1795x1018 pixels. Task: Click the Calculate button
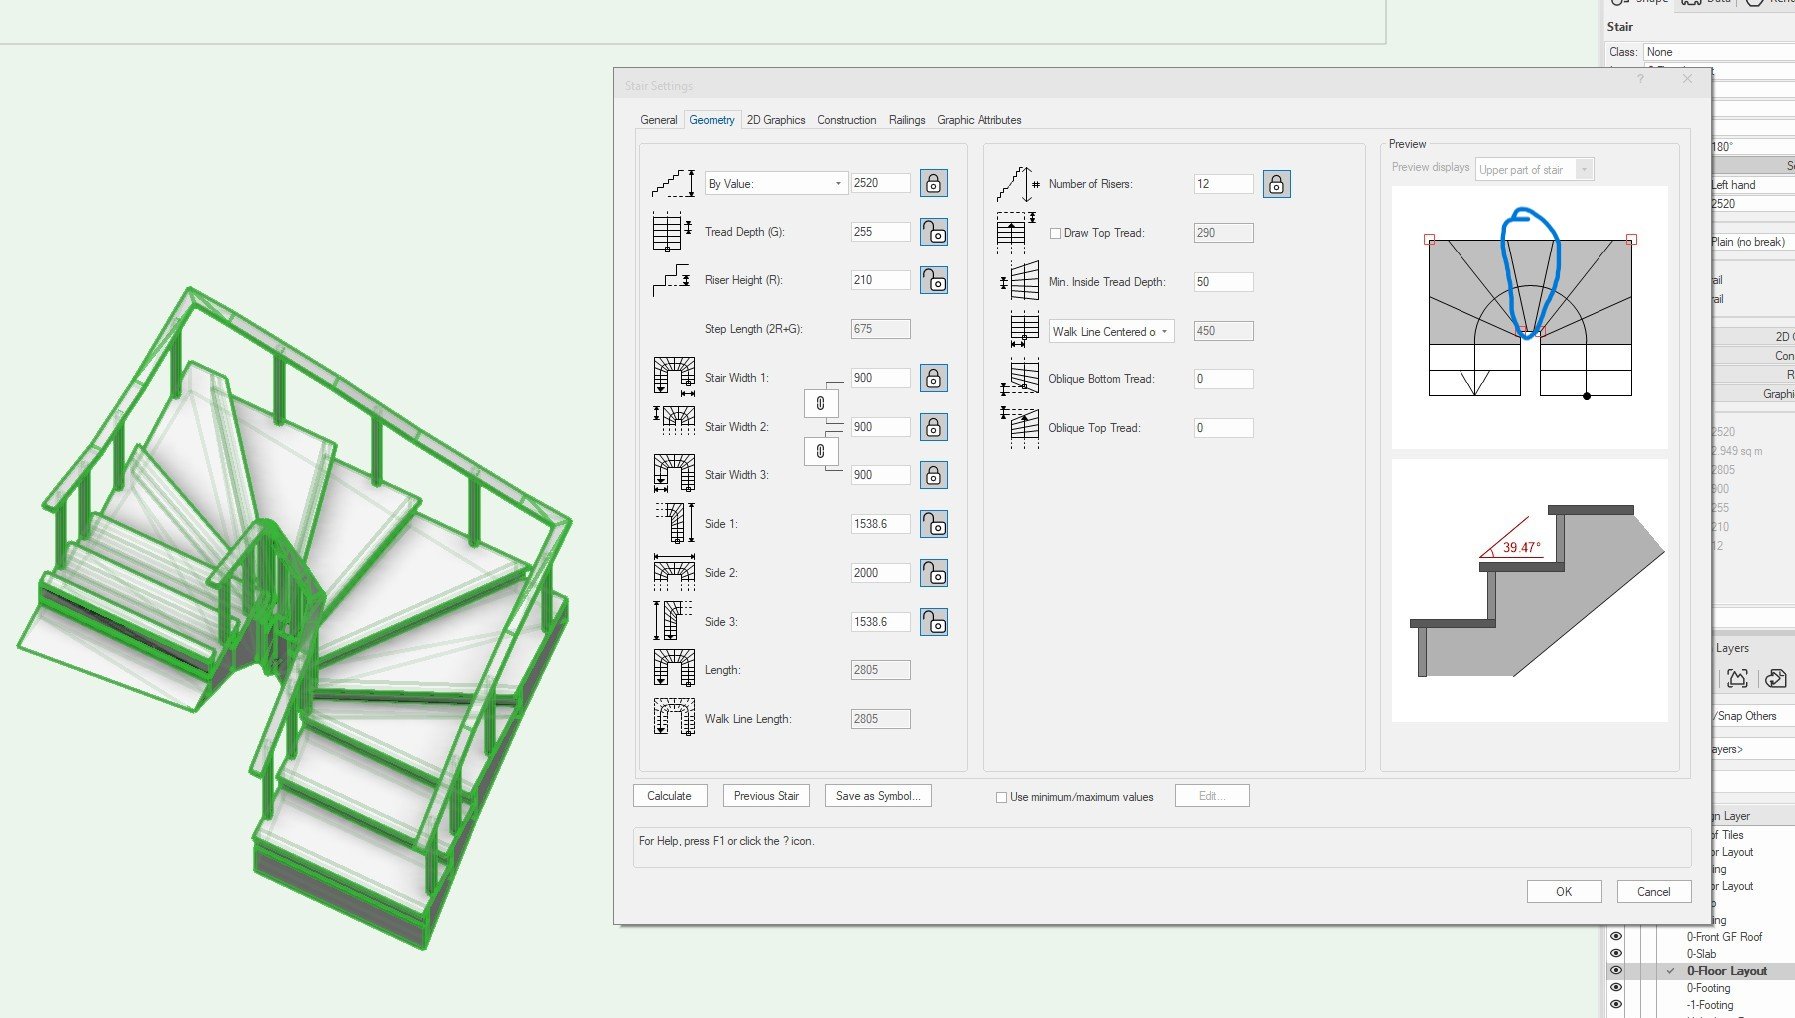click(x=669, y=795)
